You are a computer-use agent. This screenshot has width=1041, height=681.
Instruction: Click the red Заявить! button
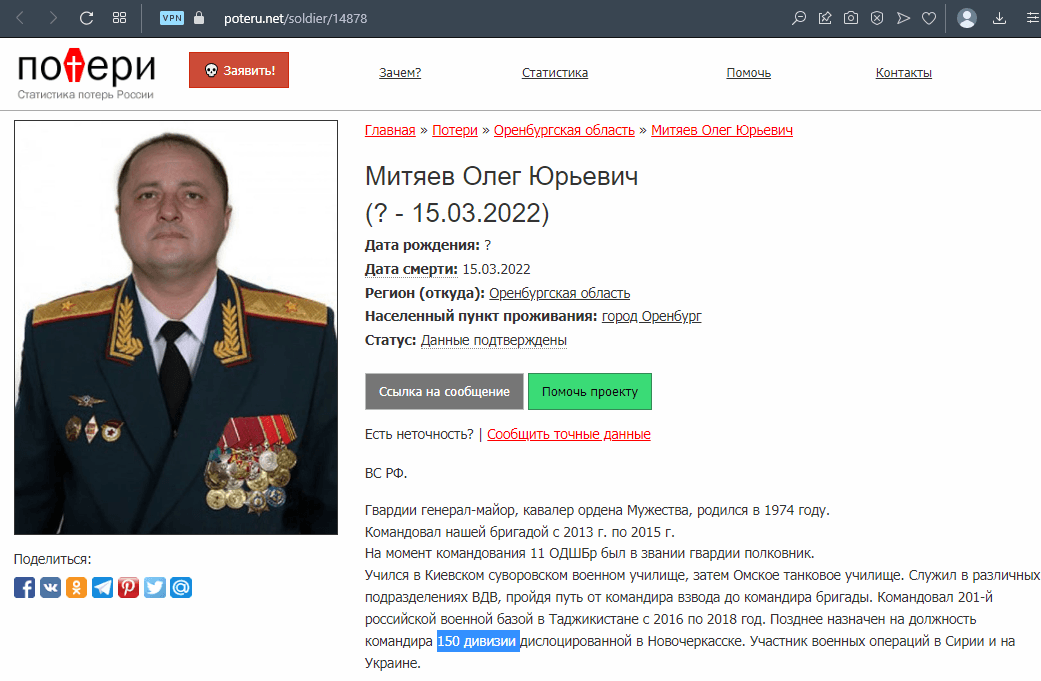click(239, 70)
